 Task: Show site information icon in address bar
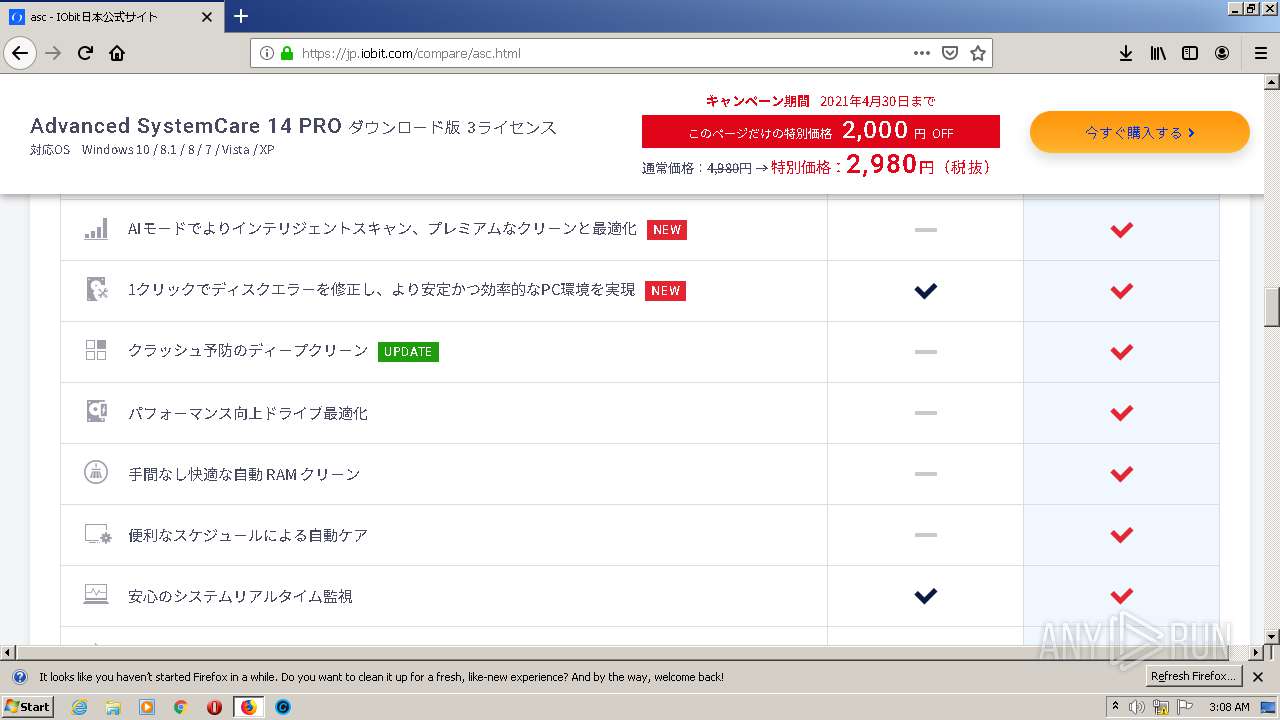pyautogui.click(x=267, y=53)
